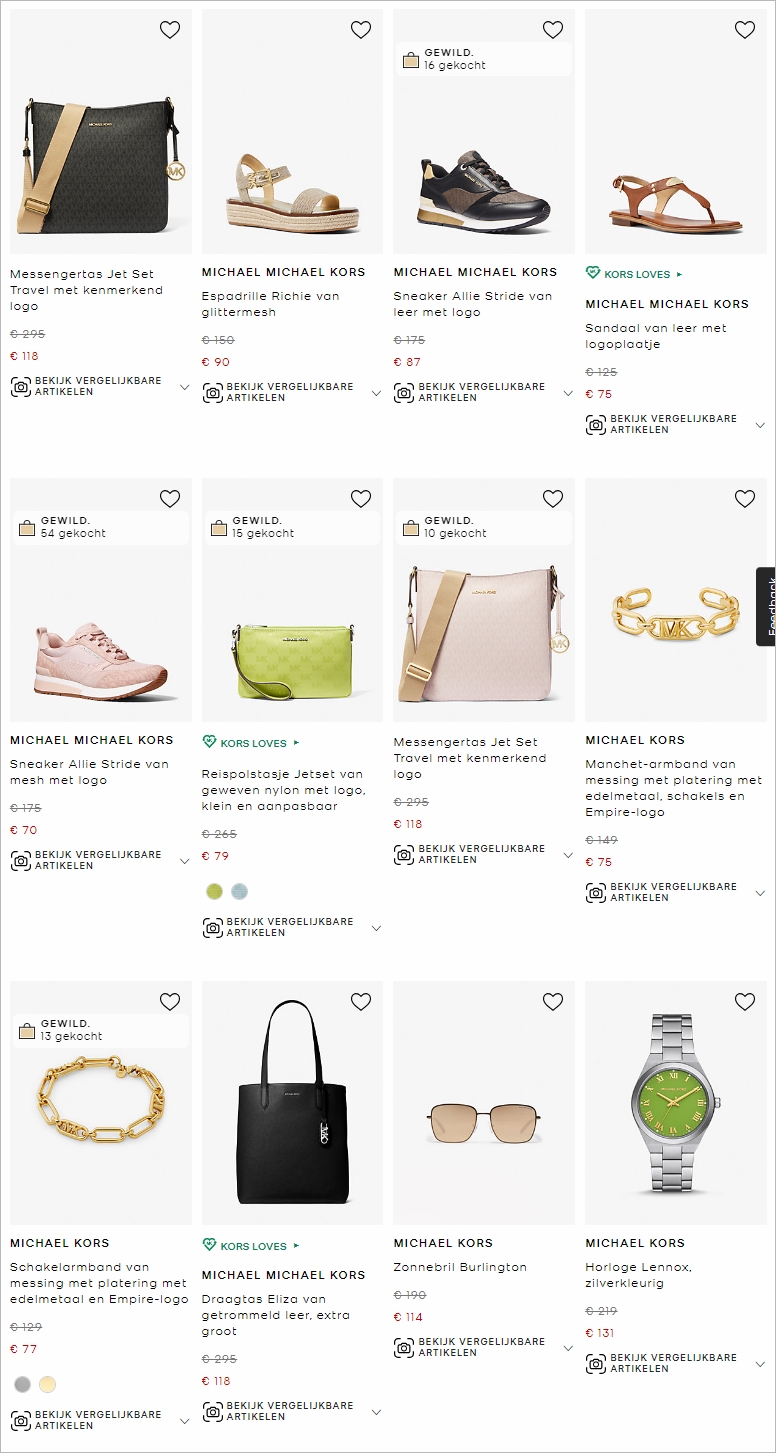
Task: Click camera icon under Messengertas €295 black bag
Action: tap(21, 387)
